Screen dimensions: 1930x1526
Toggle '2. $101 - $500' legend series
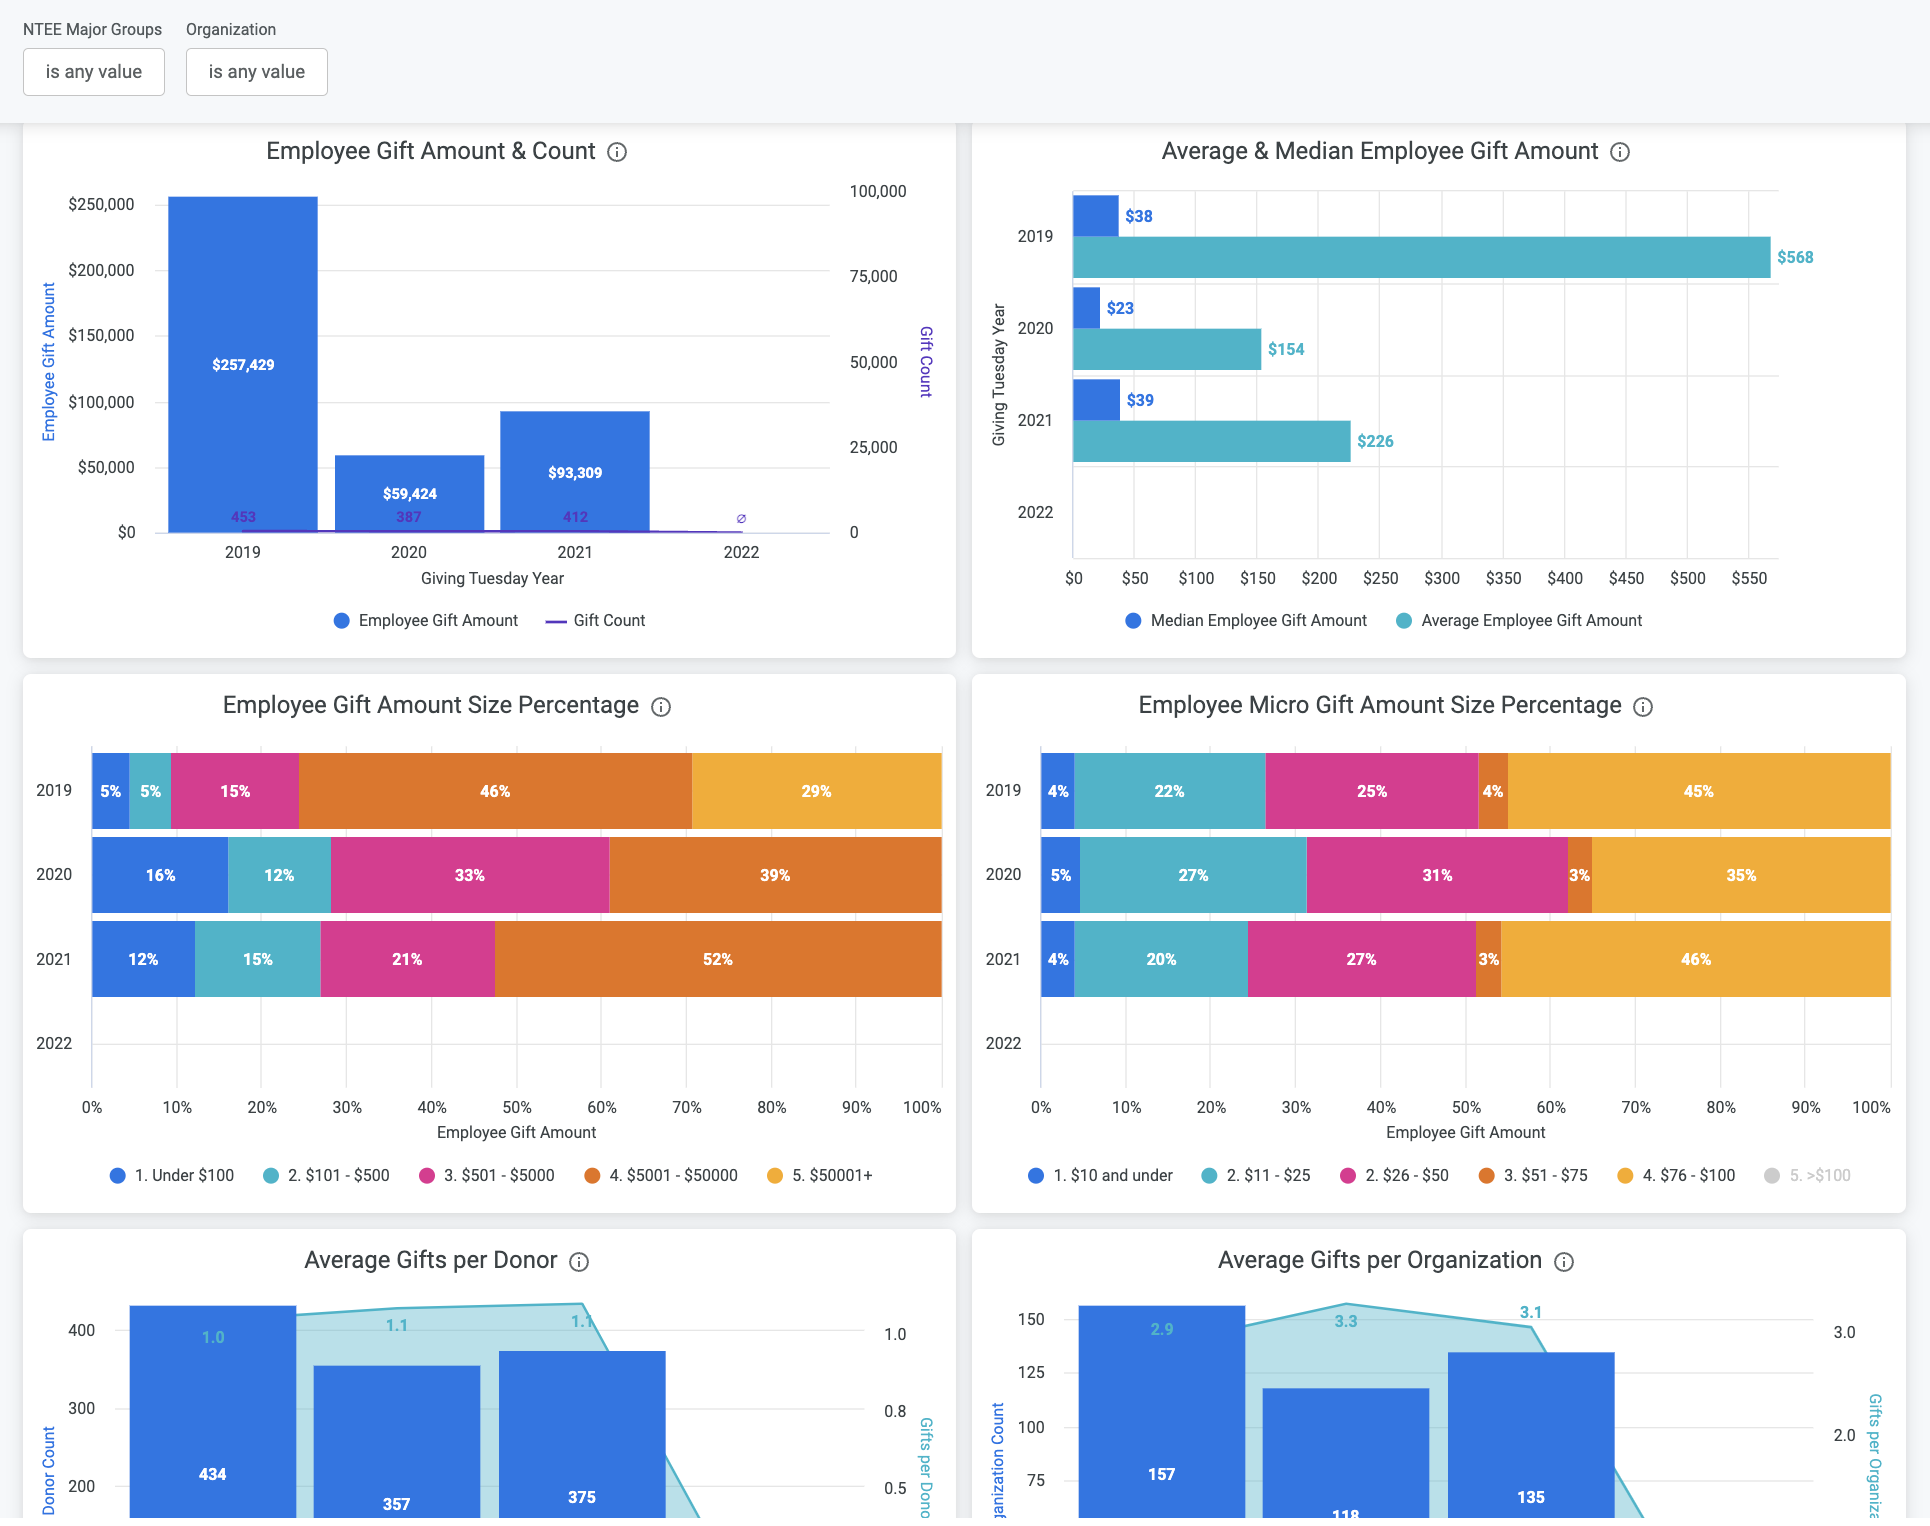(326, 1176)
